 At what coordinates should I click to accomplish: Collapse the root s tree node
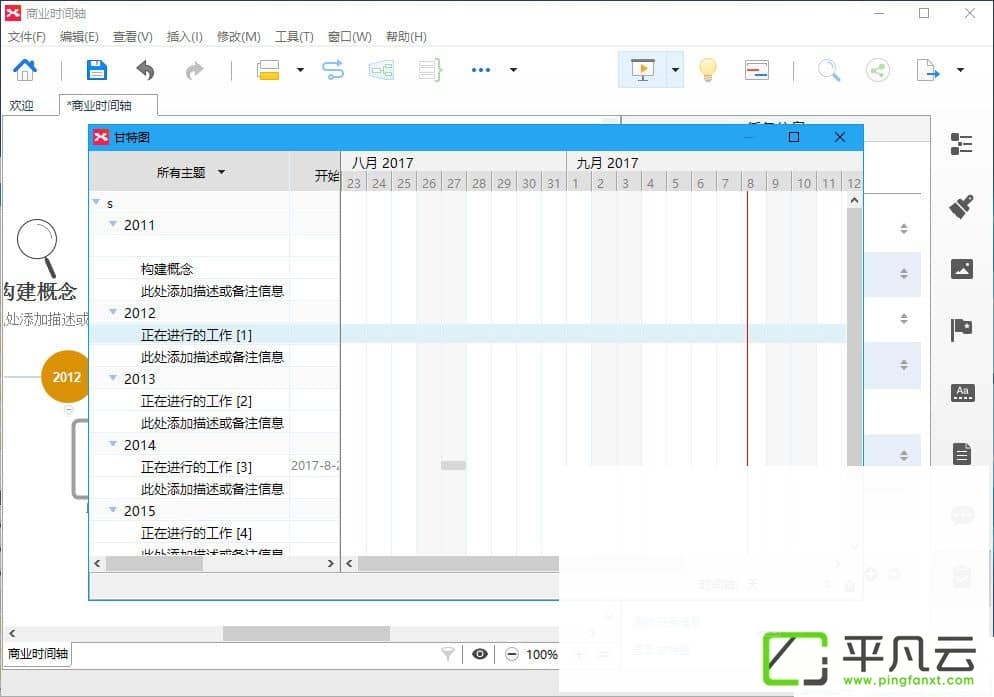point(96,202)
